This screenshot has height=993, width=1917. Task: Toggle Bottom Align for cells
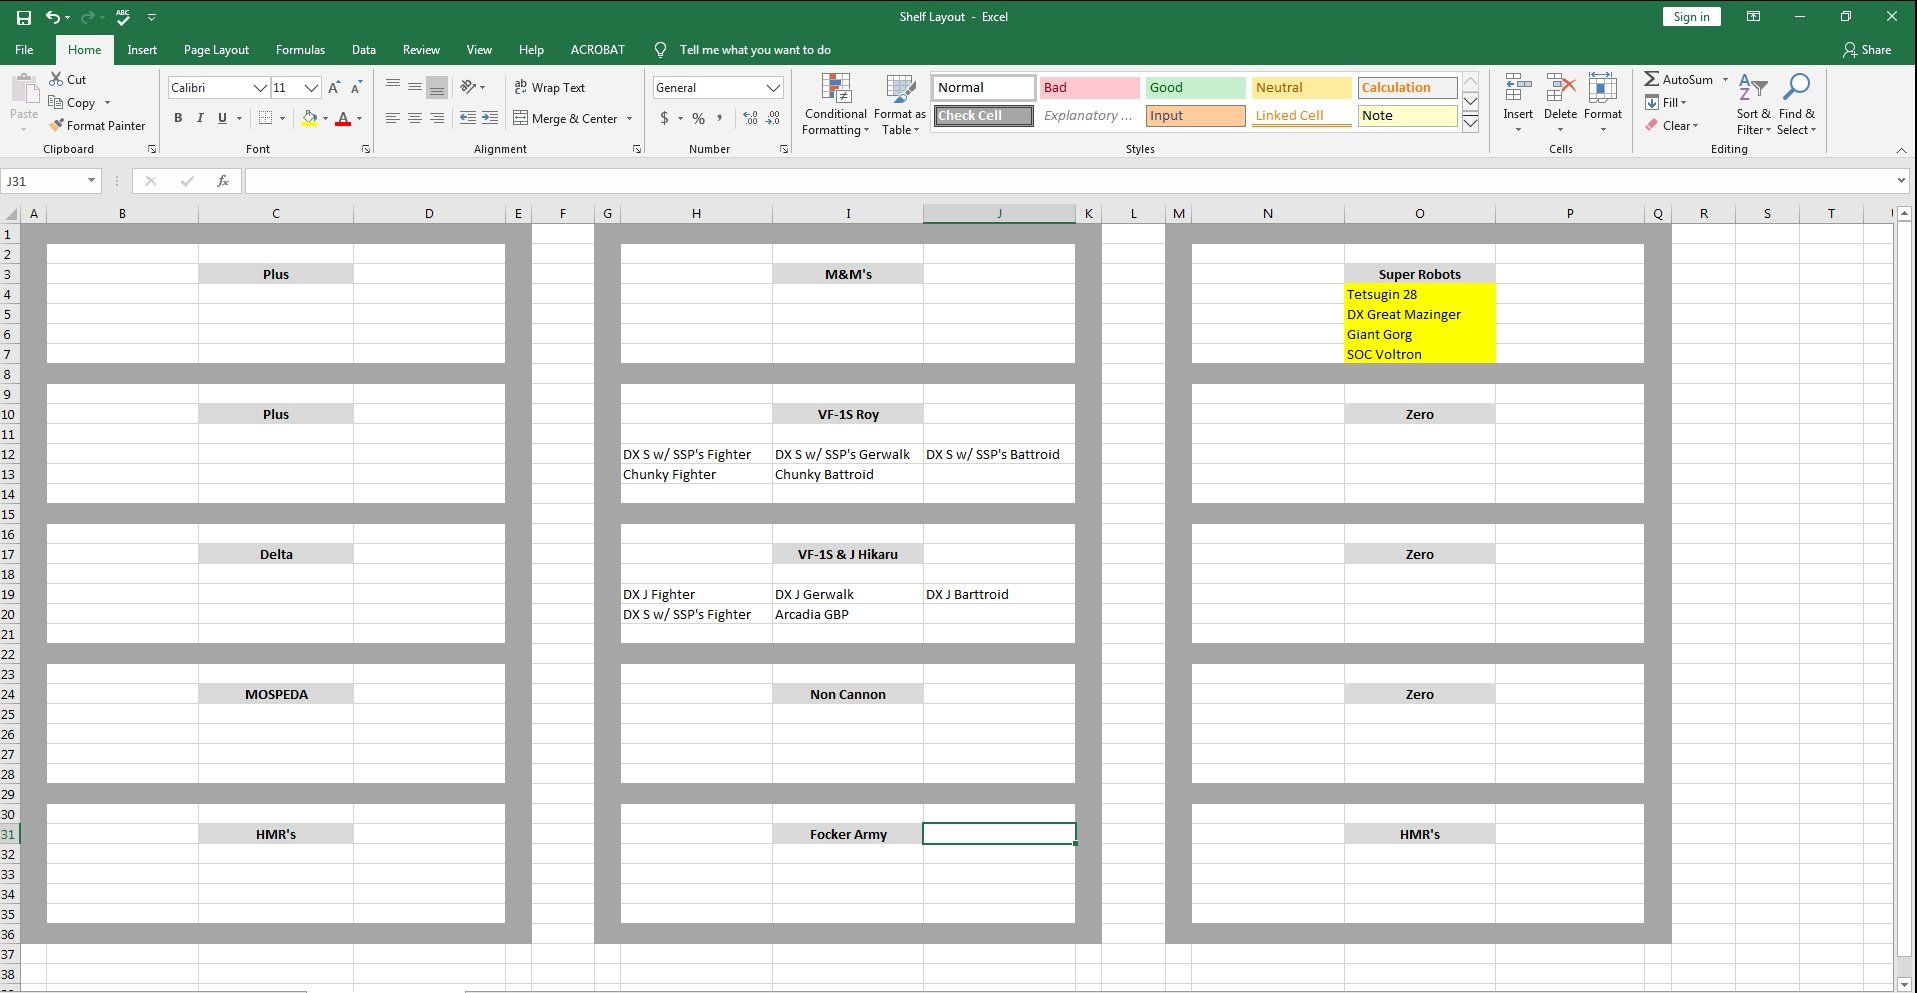pos(437,88)
